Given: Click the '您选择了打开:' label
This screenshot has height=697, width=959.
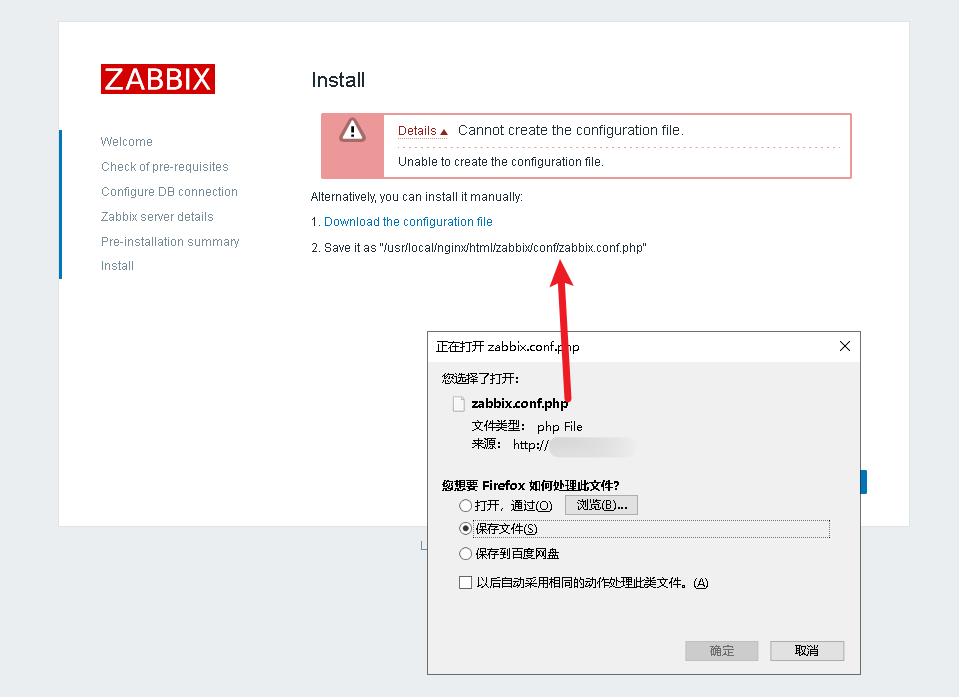Looking at the screenshot, I should click(480, 378).
